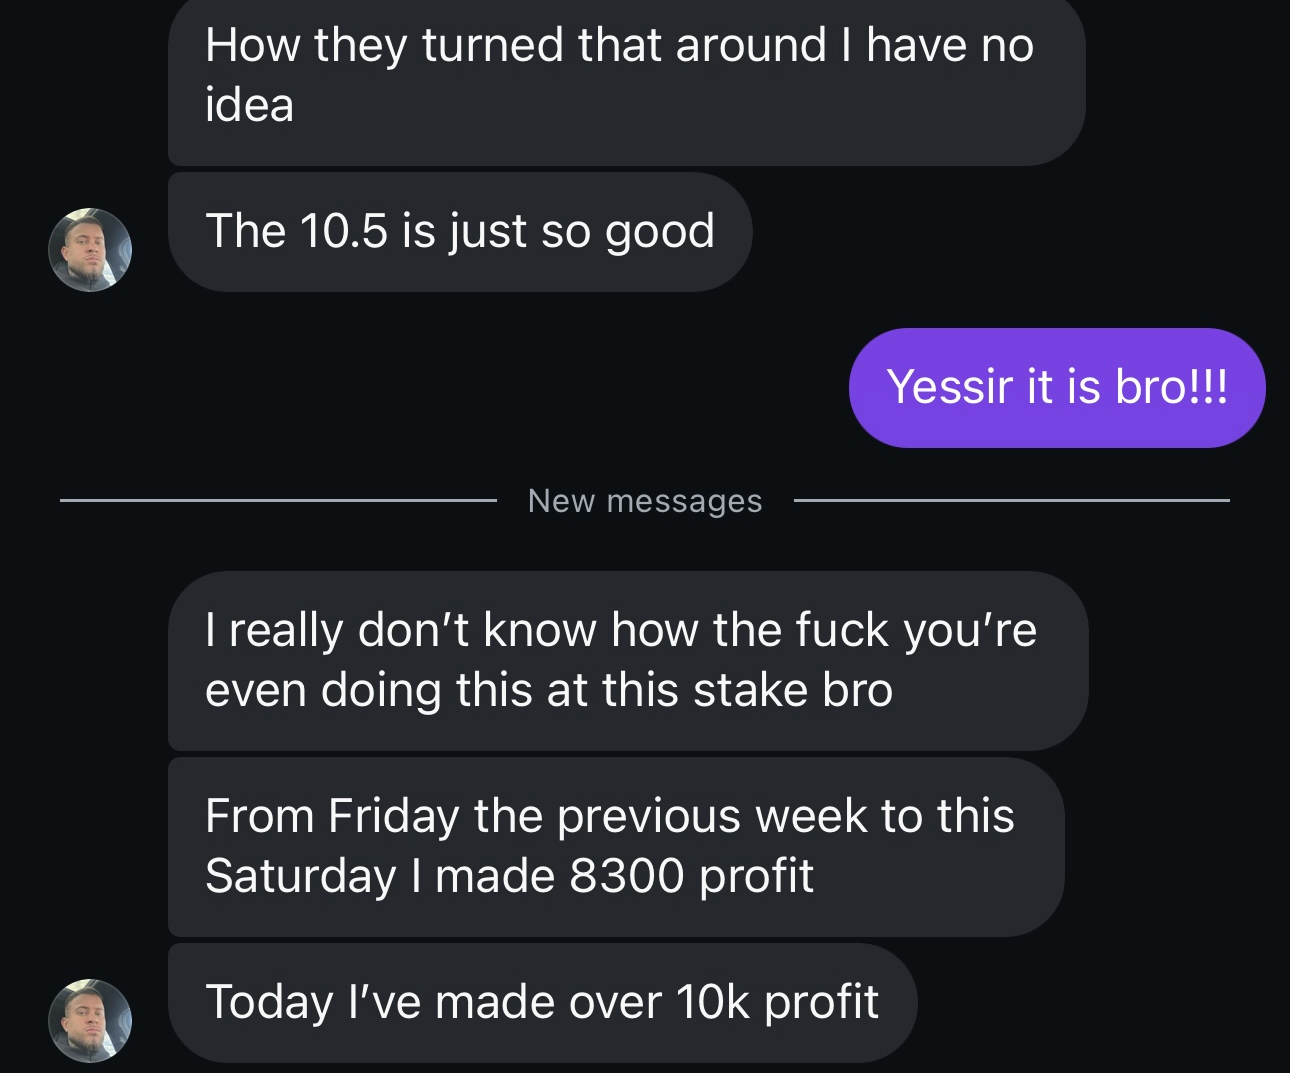Tap the purple "Yessir it is bro!!!" bubble
This screenshot has width=1290, height=1073.
(x=1056, y=388)
